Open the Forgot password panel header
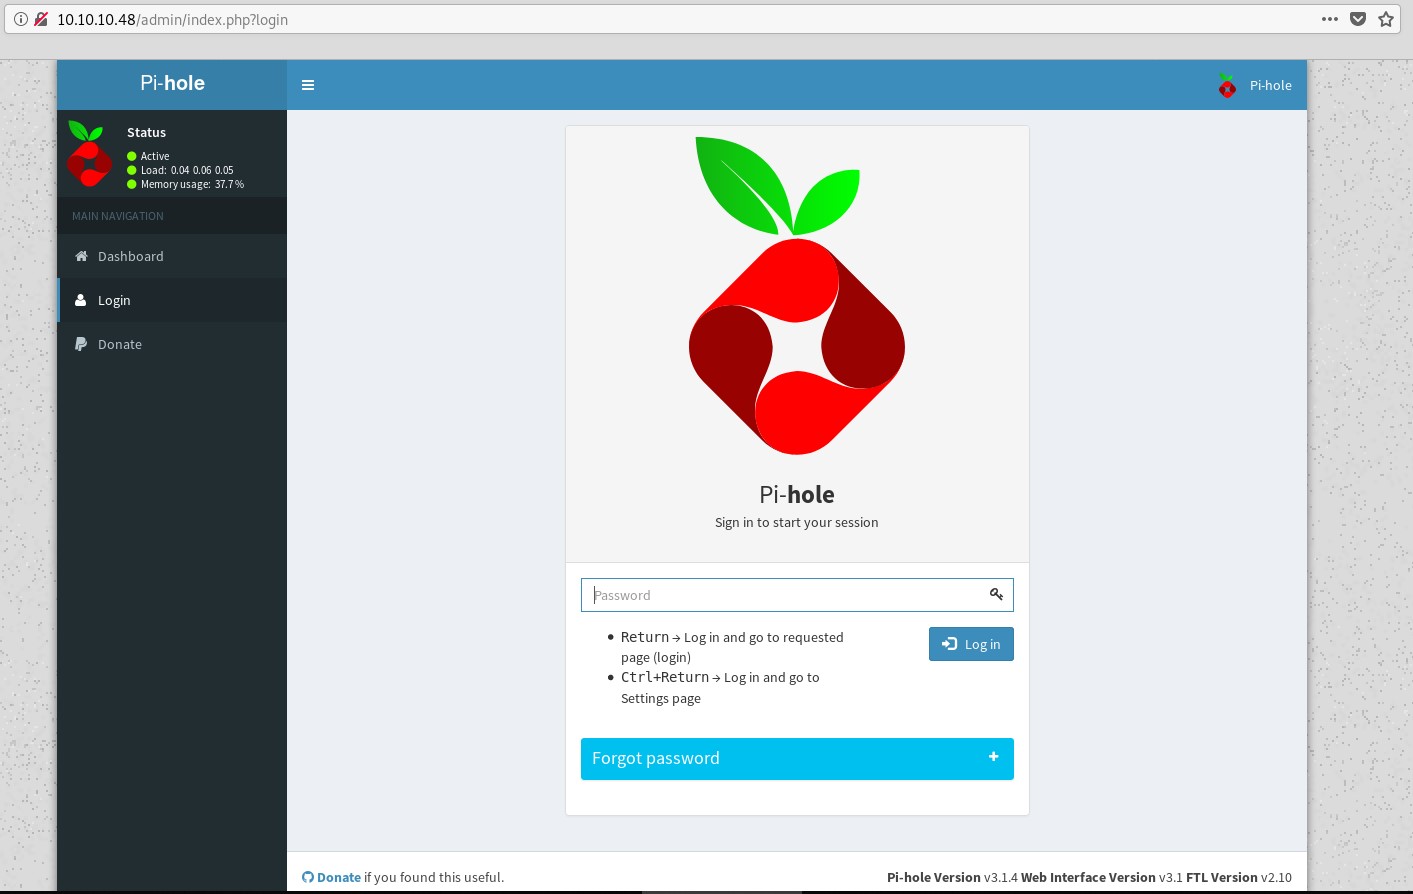1413x894 pixels. tap(797, 759)
